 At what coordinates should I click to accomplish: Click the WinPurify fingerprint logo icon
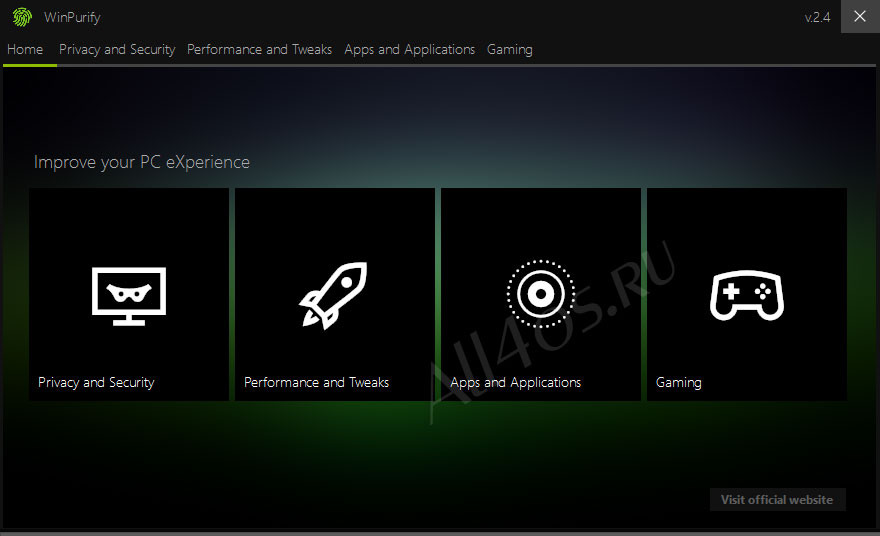coord(22,17)
